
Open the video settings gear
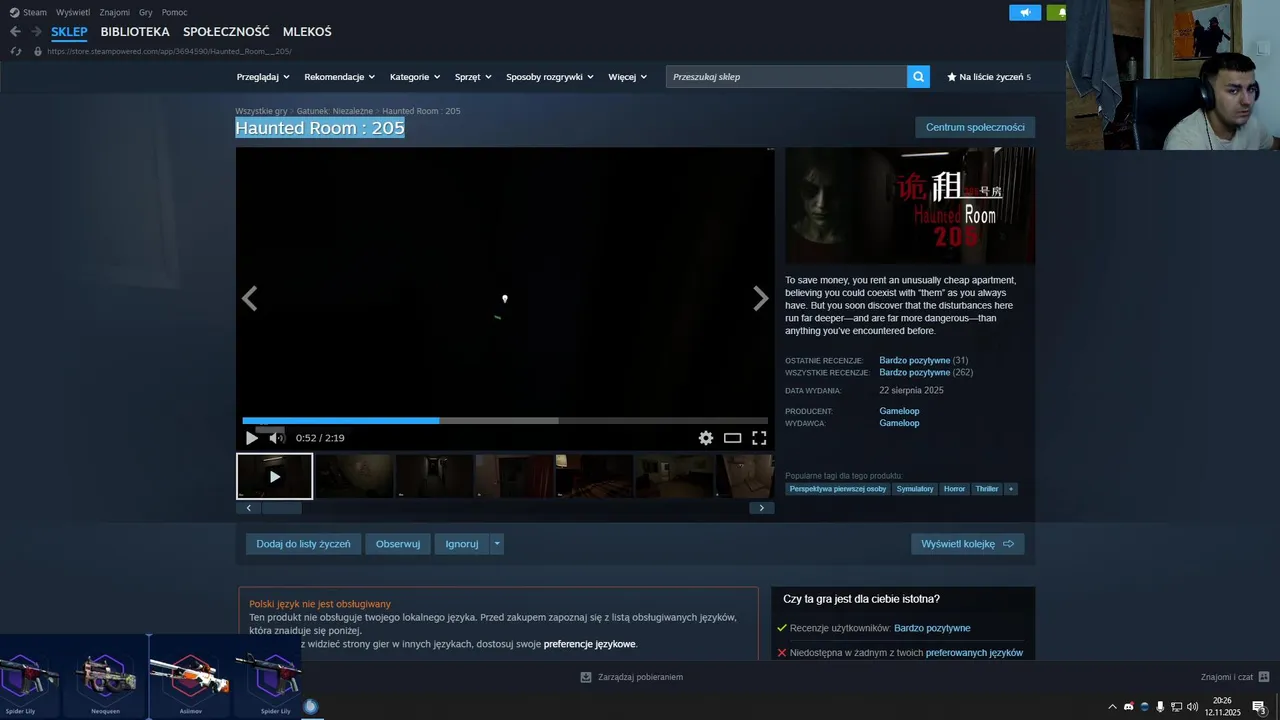(706, 438)
